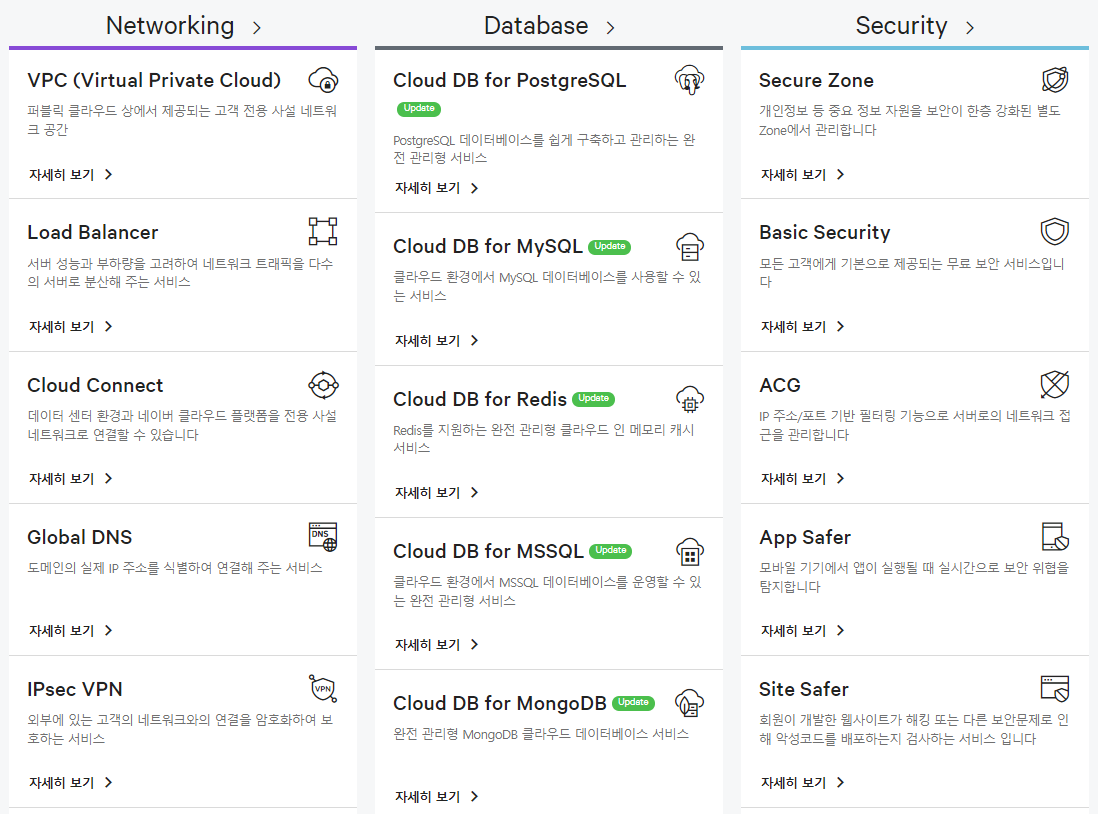This screenshot has height=814, width=1098.
Task: Click the Global DNS title
Action: click(x=80, y=537)
